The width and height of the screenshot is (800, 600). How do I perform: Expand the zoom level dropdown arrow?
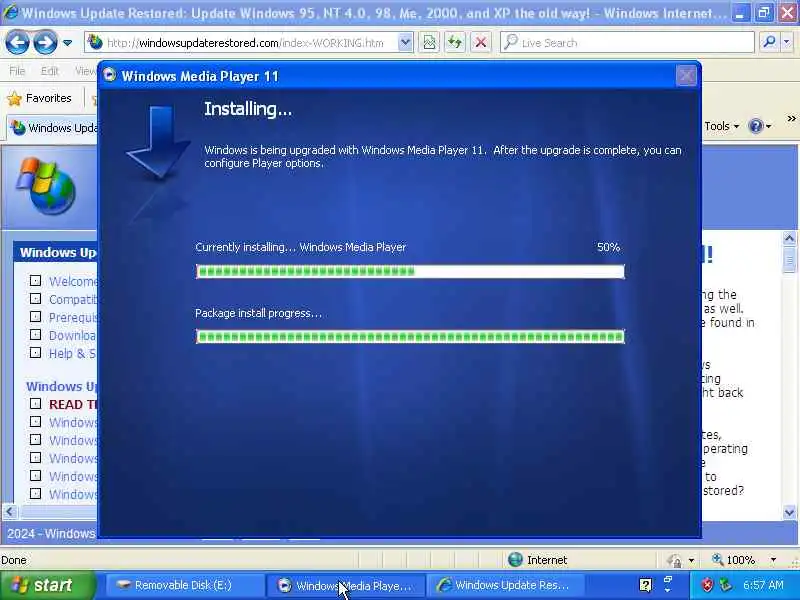tap(773, 560)
